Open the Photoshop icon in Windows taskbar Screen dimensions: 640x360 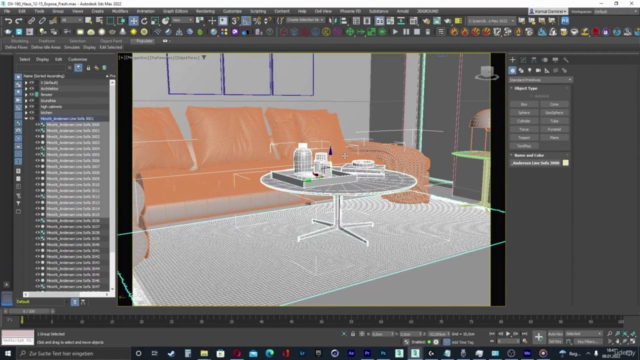pos(383,353)
